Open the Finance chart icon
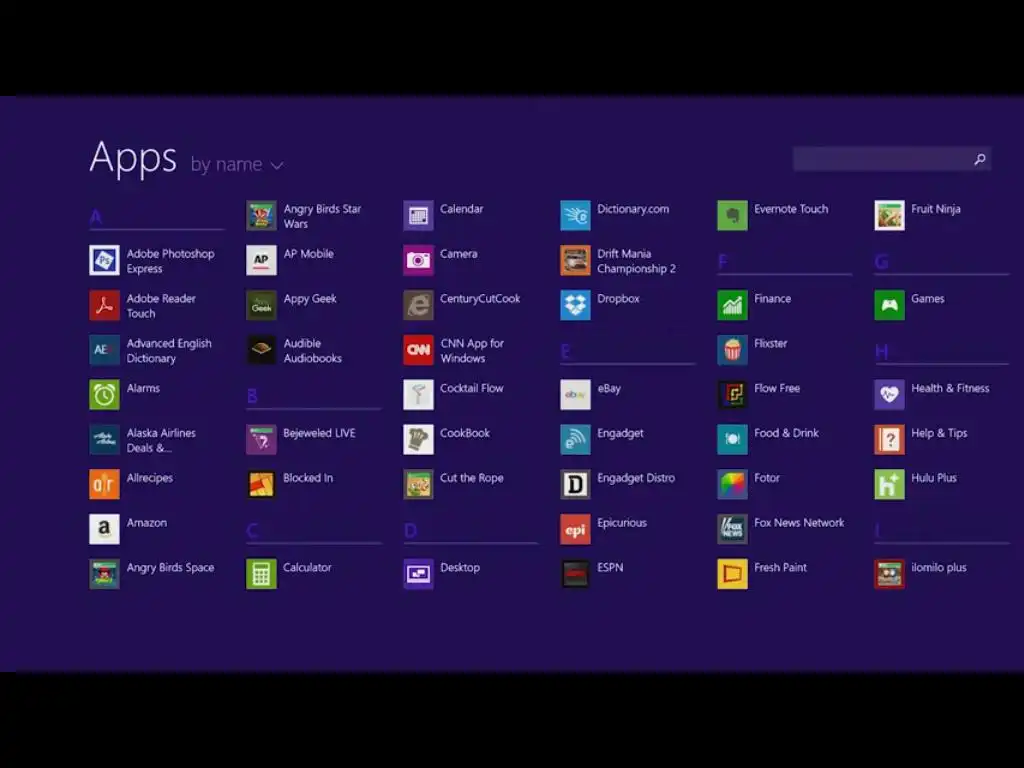Screen dimensions: 1024x768 coord(733,306)
